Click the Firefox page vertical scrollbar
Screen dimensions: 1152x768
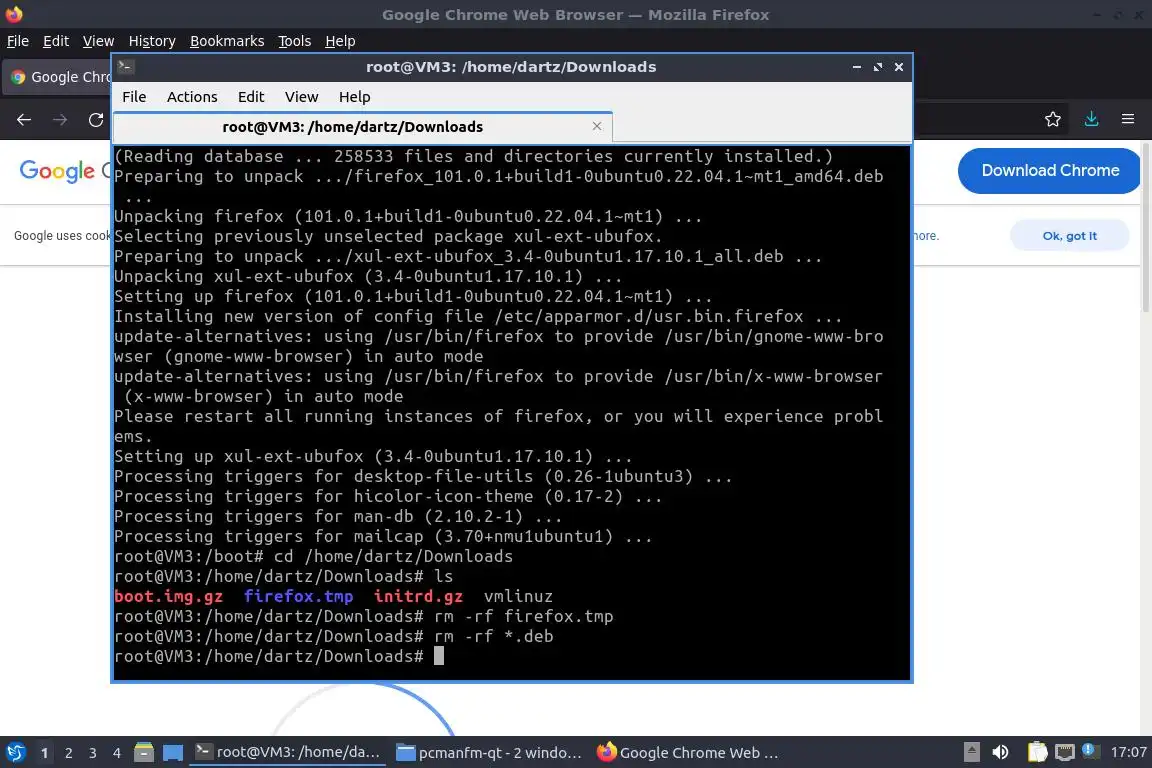point(1146,228)
